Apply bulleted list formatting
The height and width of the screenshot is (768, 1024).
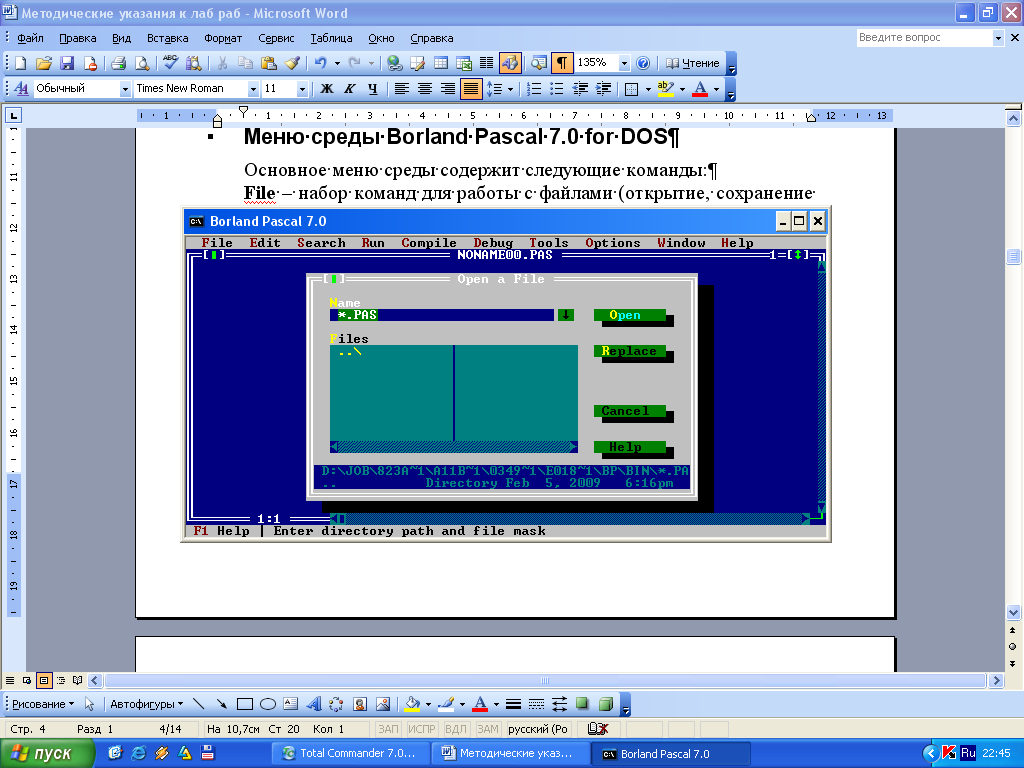(556, 89)
